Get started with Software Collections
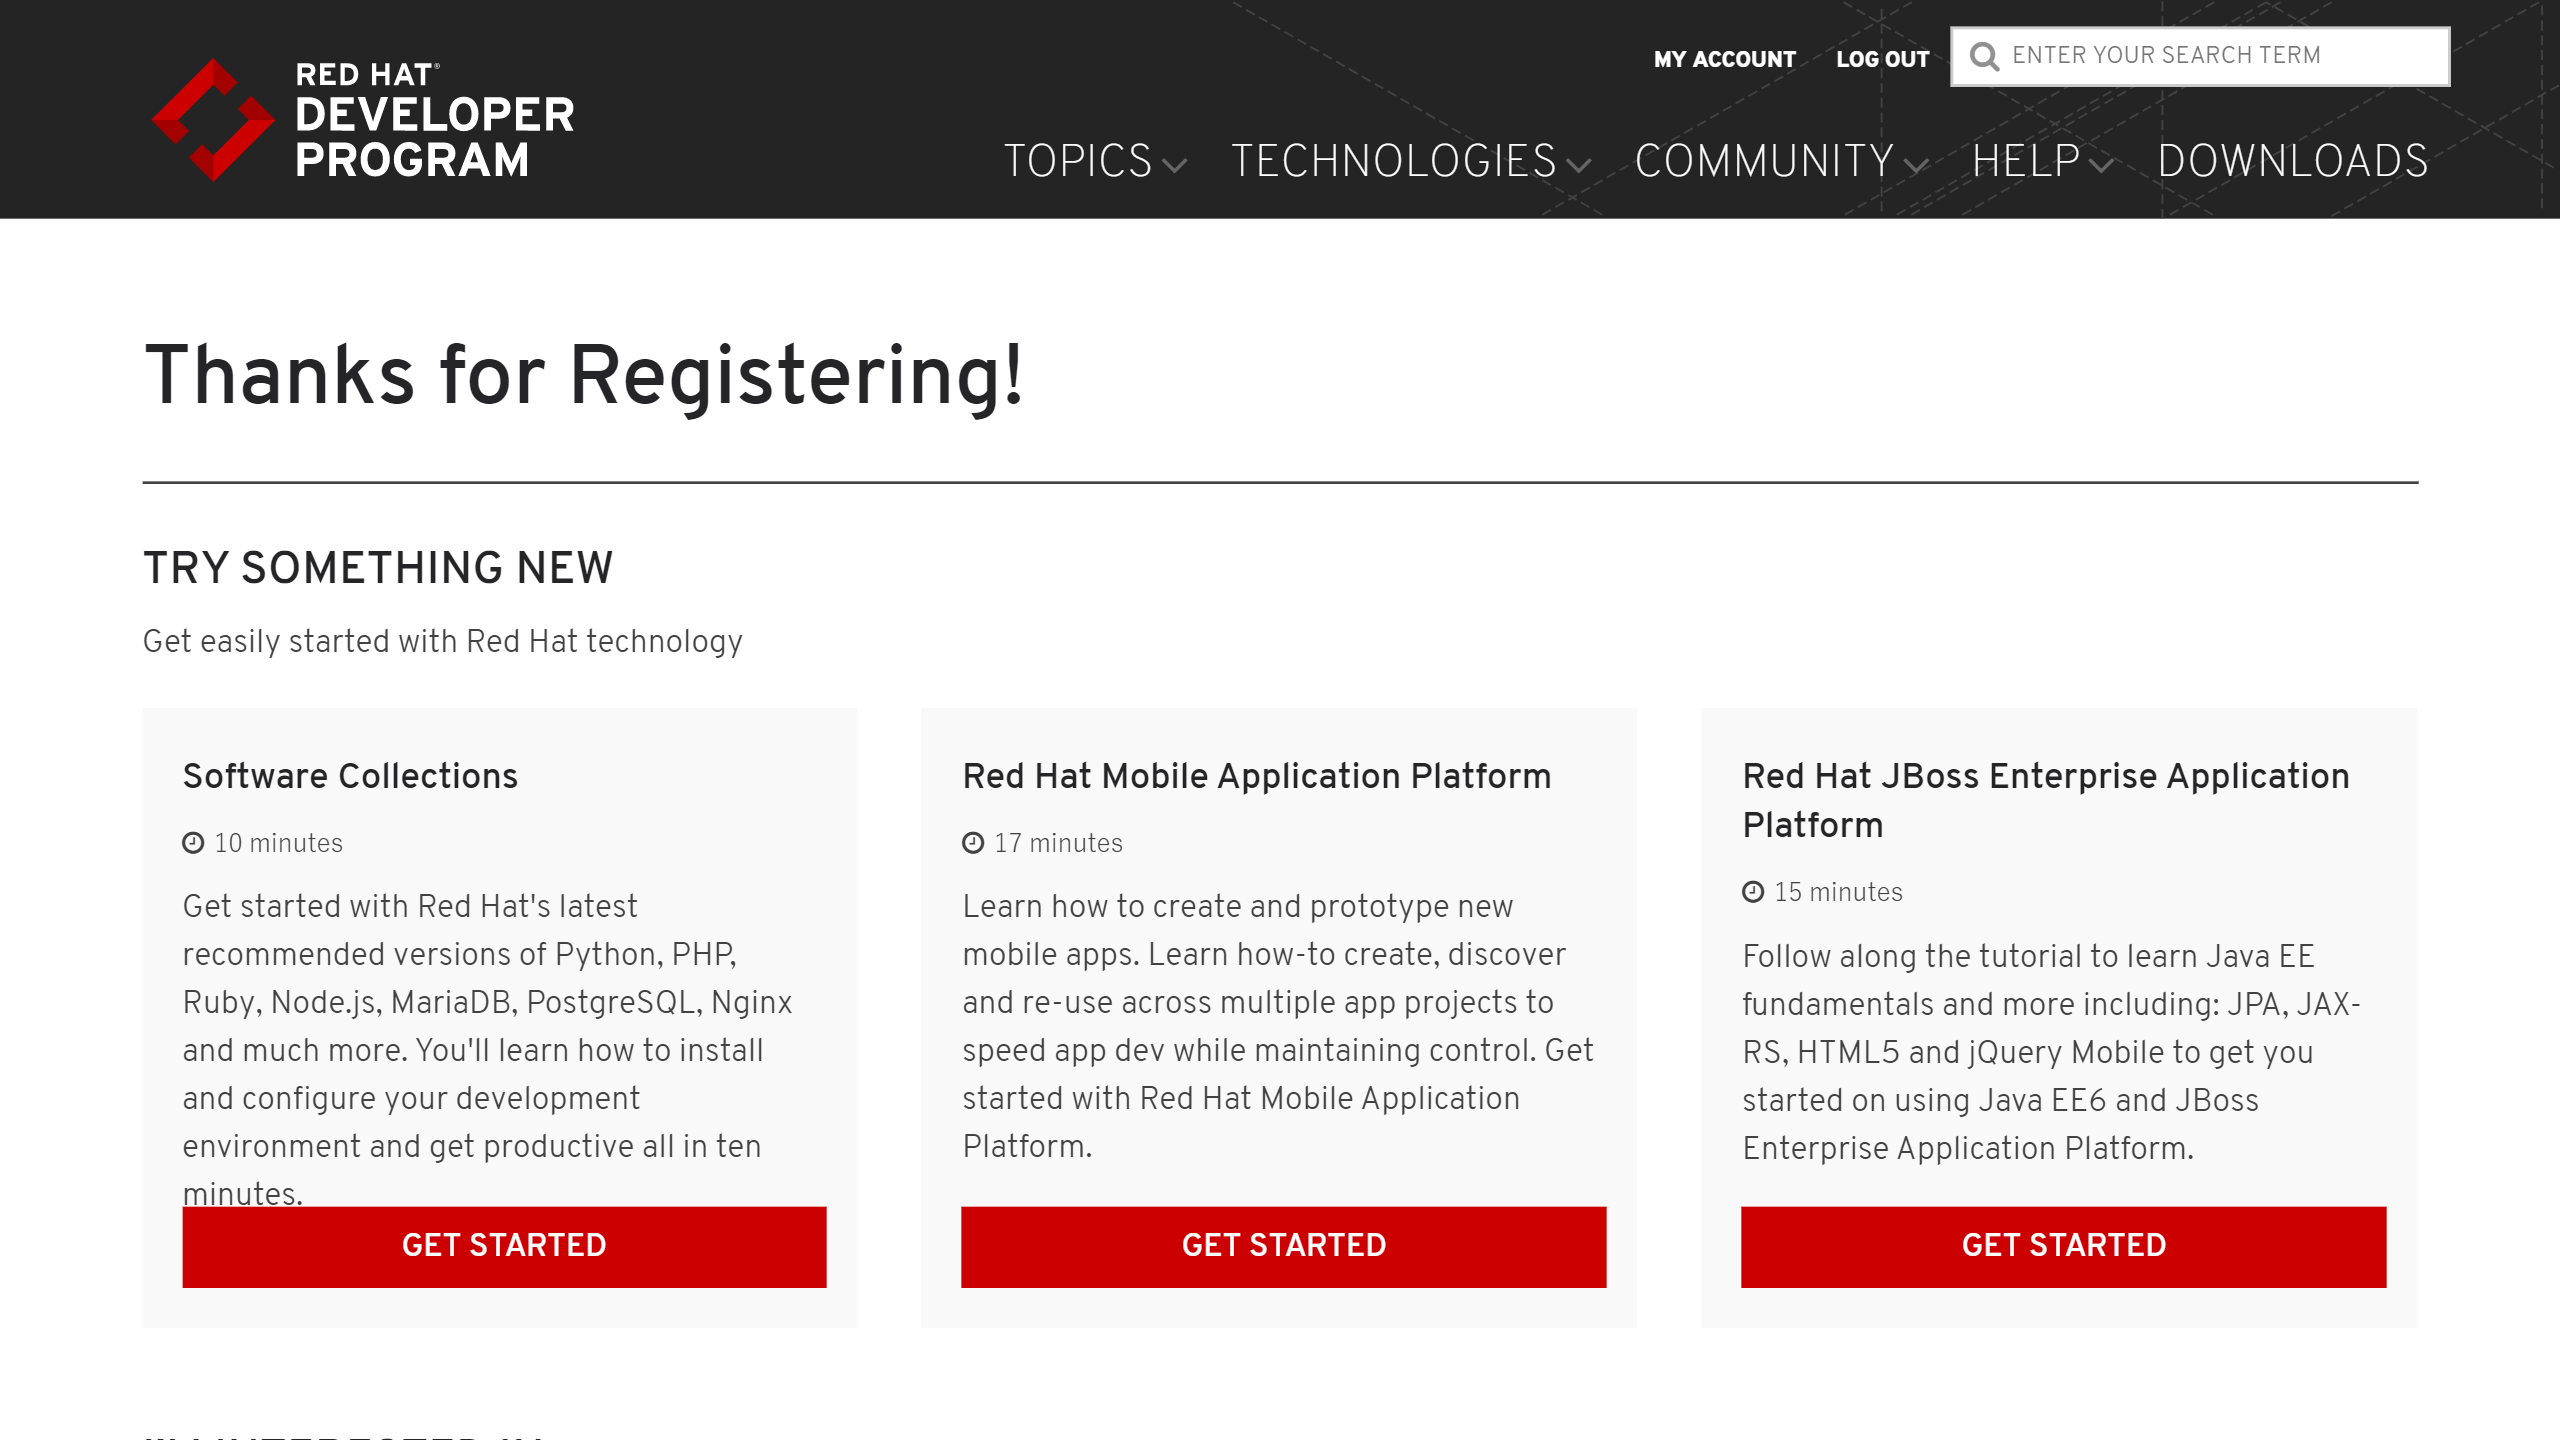The height and width of the screenshot is (1440, 2560). 504,1246
